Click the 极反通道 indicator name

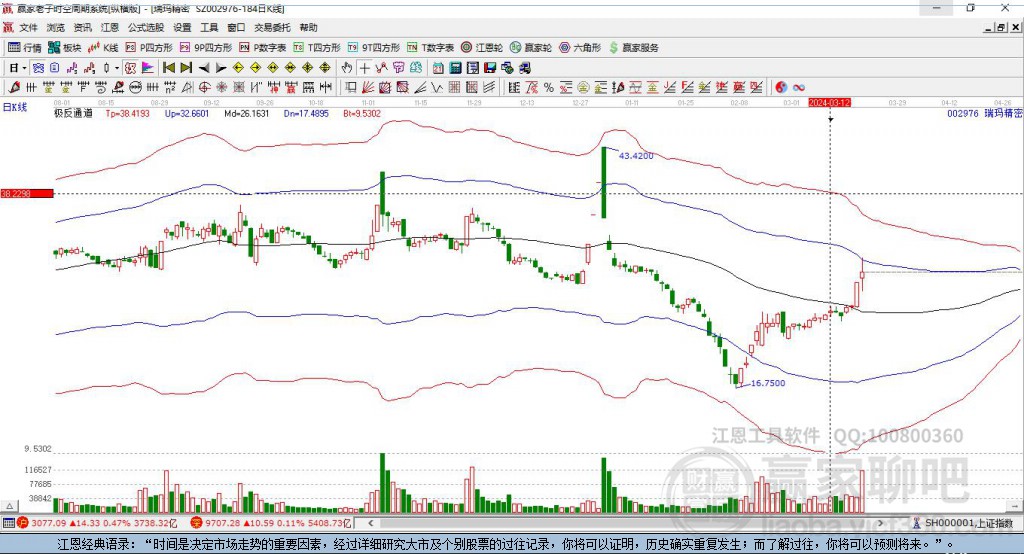[73, 113]
